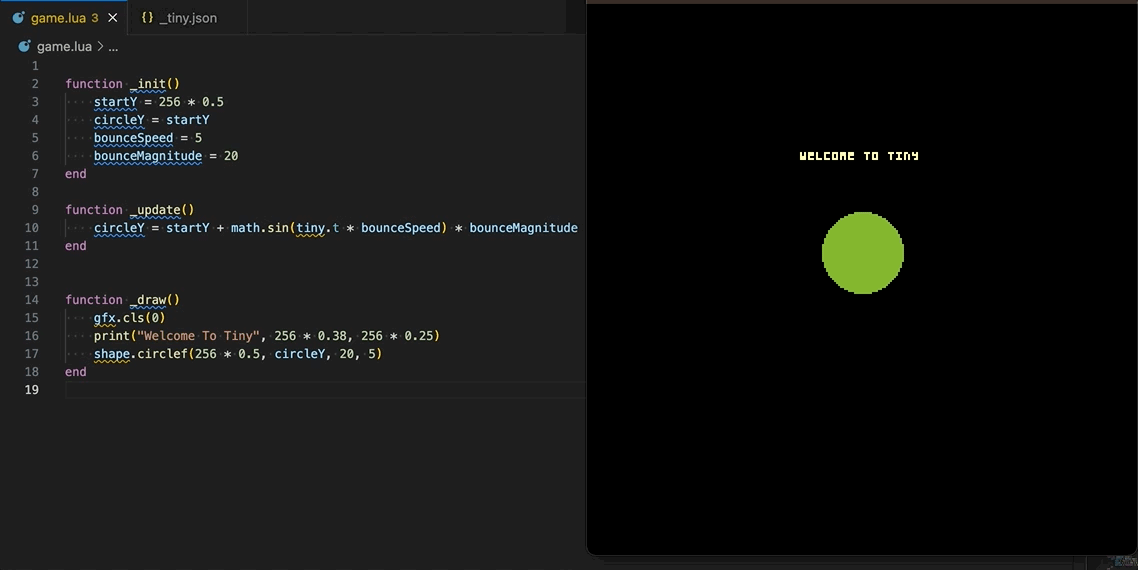Viewport: 1138px width, 570px height.
Task: Close the game.lua tab
Action: [x=112, y=17]
